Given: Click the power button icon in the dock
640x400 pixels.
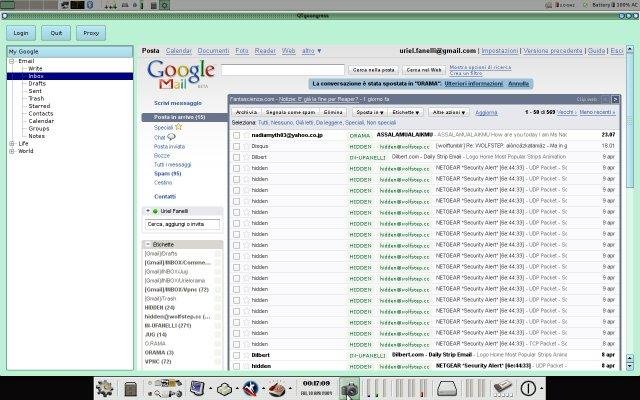Looking at the screenshot, I should point(528,388).
